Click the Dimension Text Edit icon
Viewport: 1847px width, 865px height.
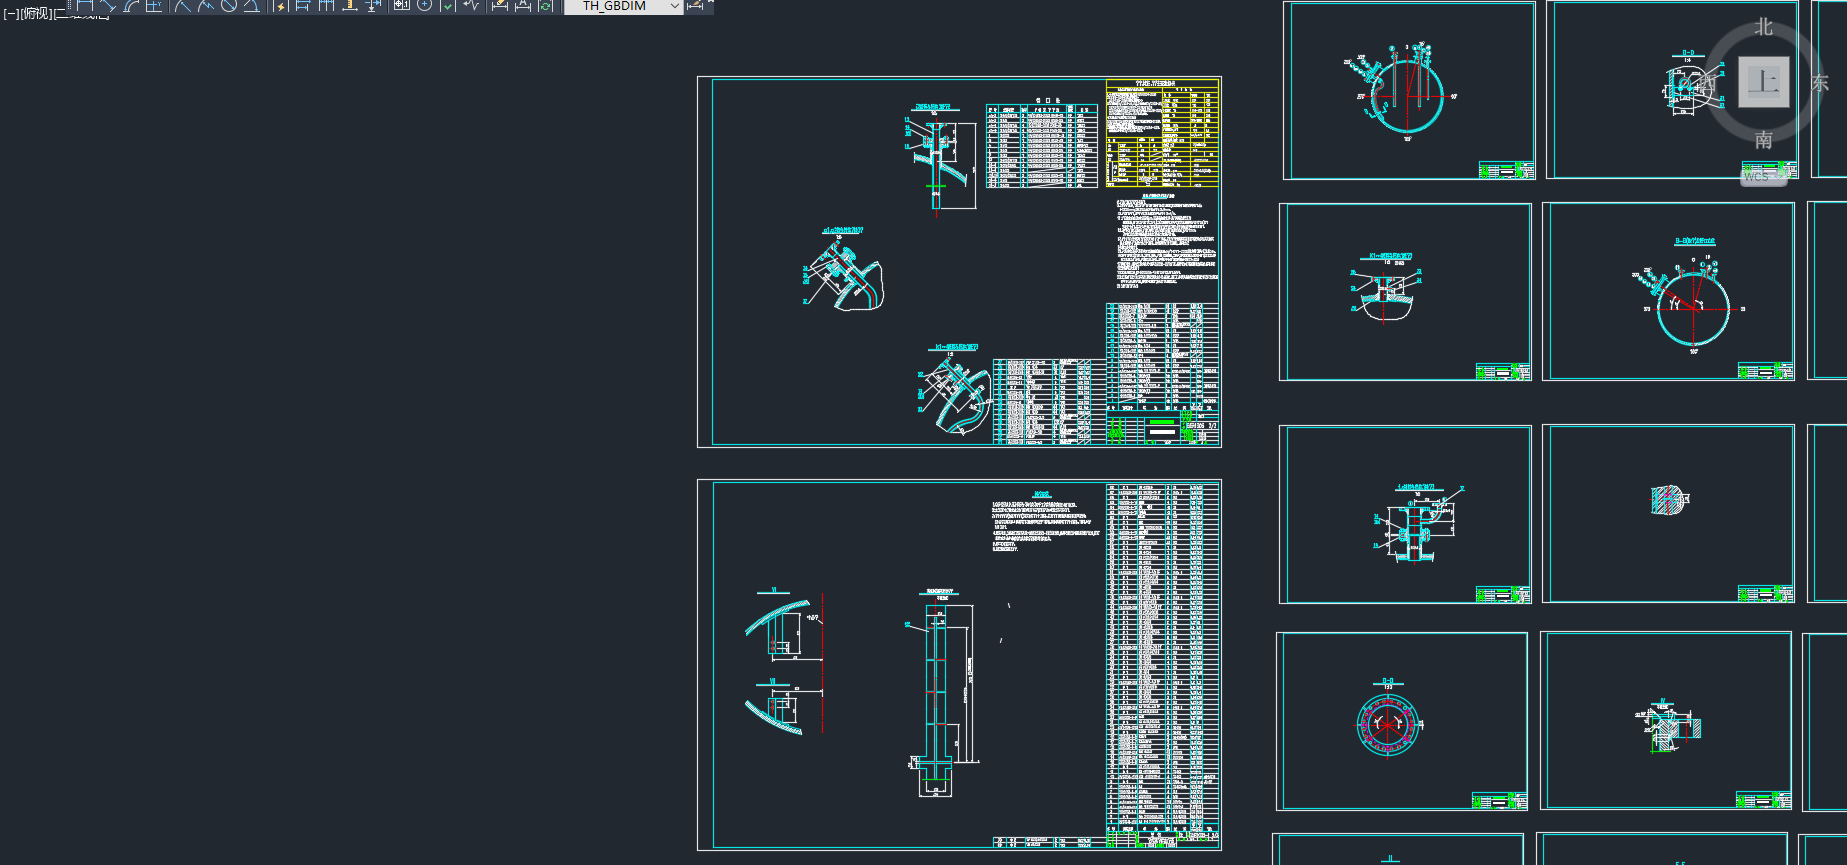click(523, 5)
